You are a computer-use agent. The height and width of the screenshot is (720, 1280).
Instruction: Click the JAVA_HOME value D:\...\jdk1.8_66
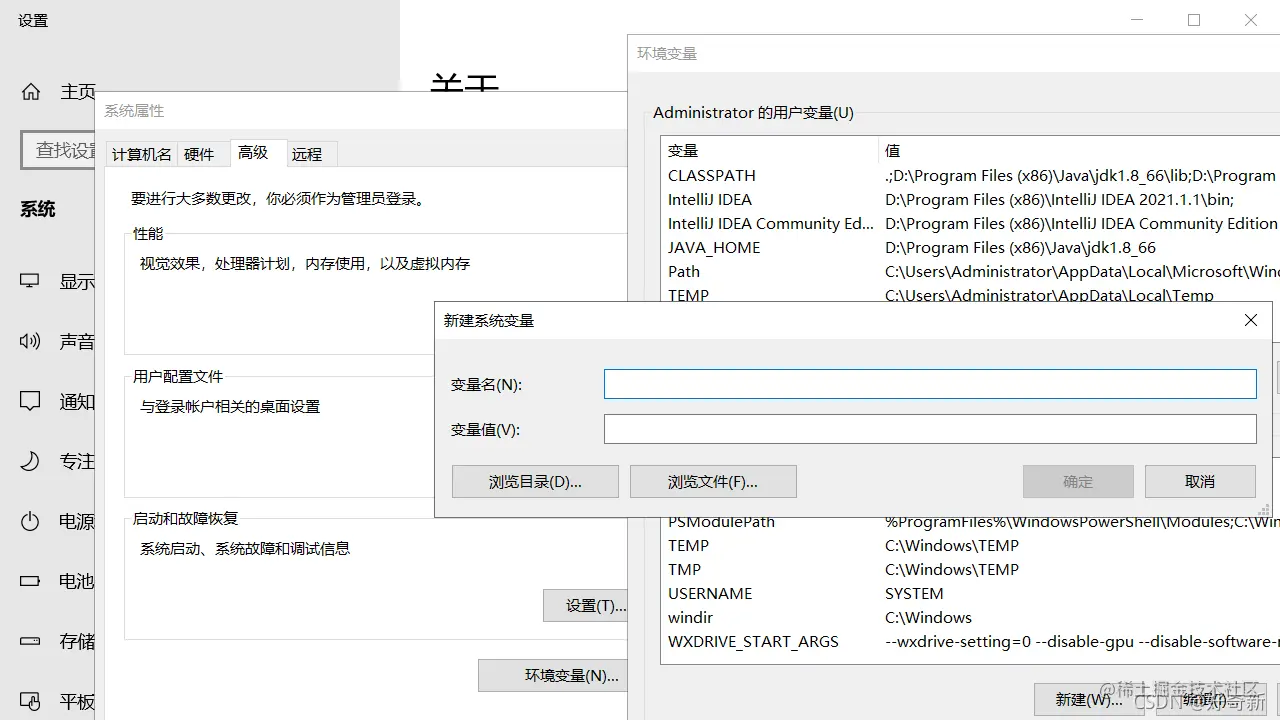[x=1020, y=247]
